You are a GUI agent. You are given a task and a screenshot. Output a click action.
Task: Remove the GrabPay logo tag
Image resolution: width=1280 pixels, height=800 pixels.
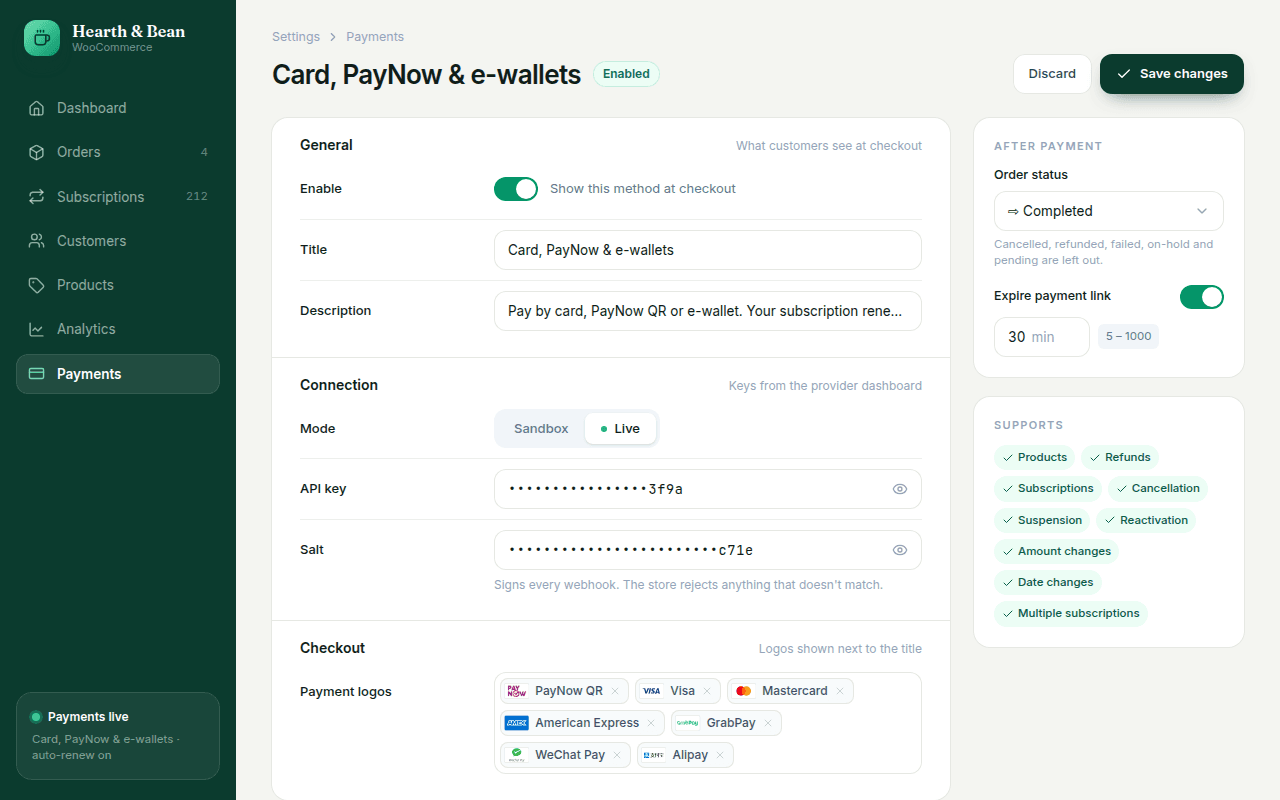point(768,723)
